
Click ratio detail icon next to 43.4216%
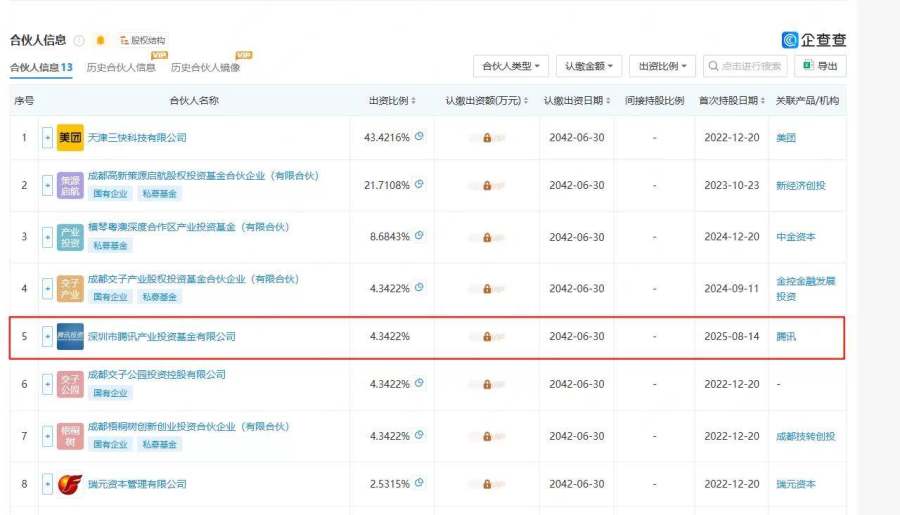(419, 137)
